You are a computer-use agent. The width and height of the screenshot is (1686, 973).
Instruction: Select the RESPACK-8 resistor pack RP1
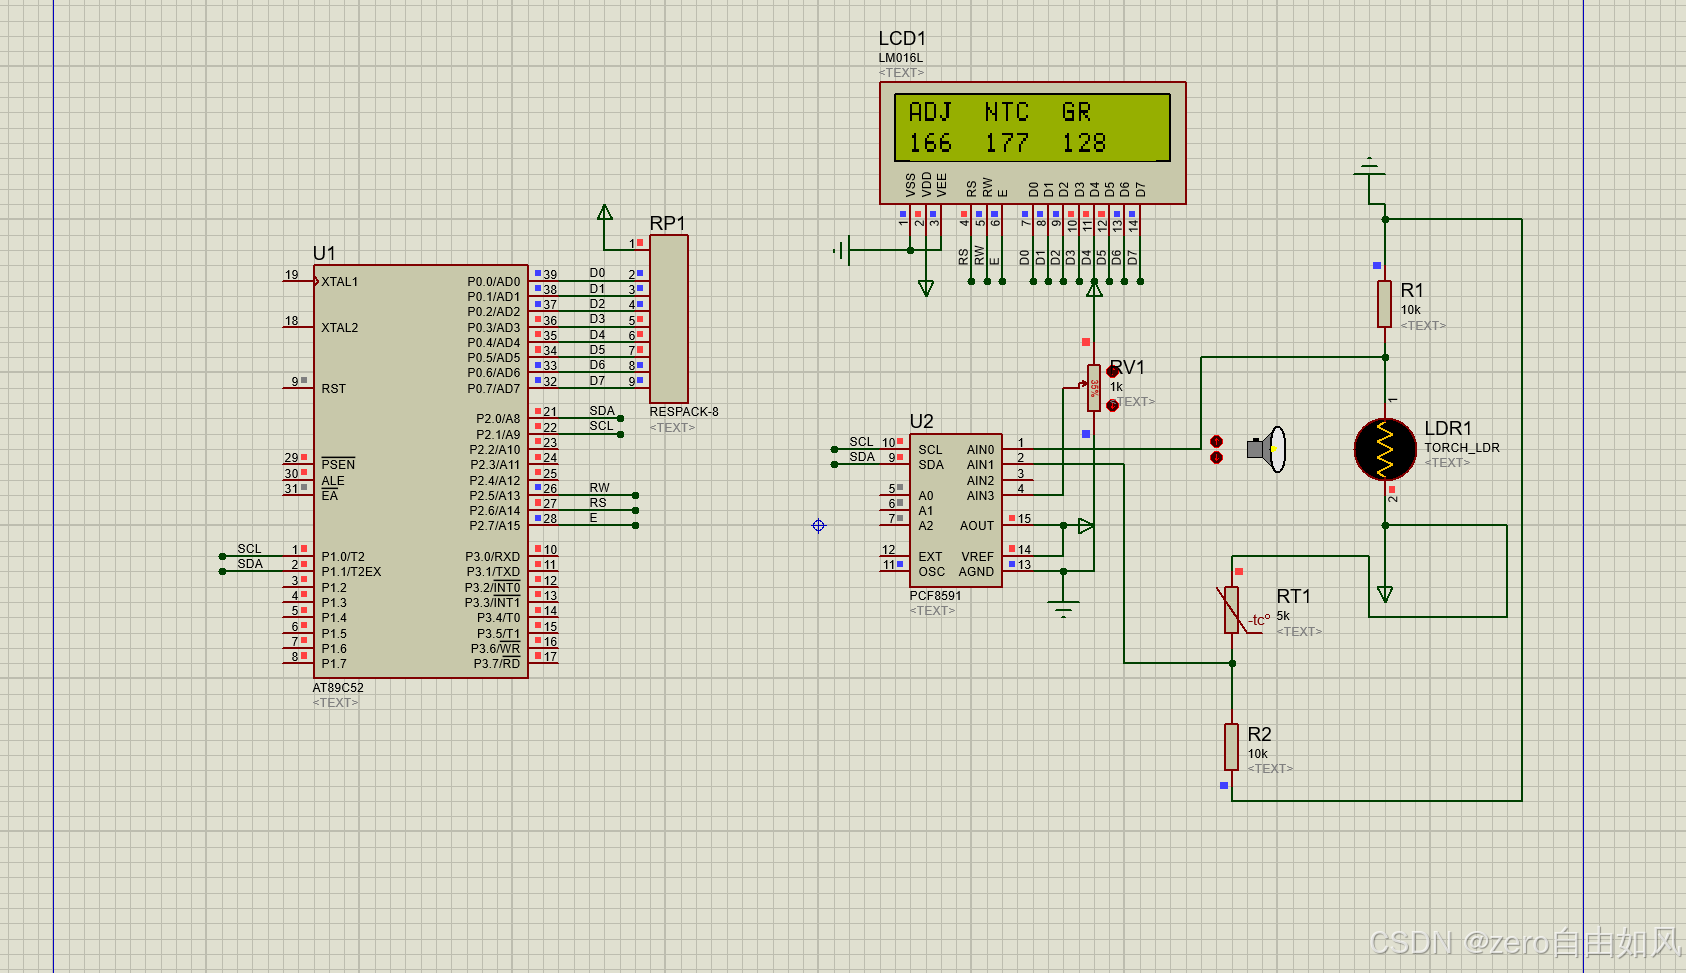pyautogui.click(x=669, y=319)
